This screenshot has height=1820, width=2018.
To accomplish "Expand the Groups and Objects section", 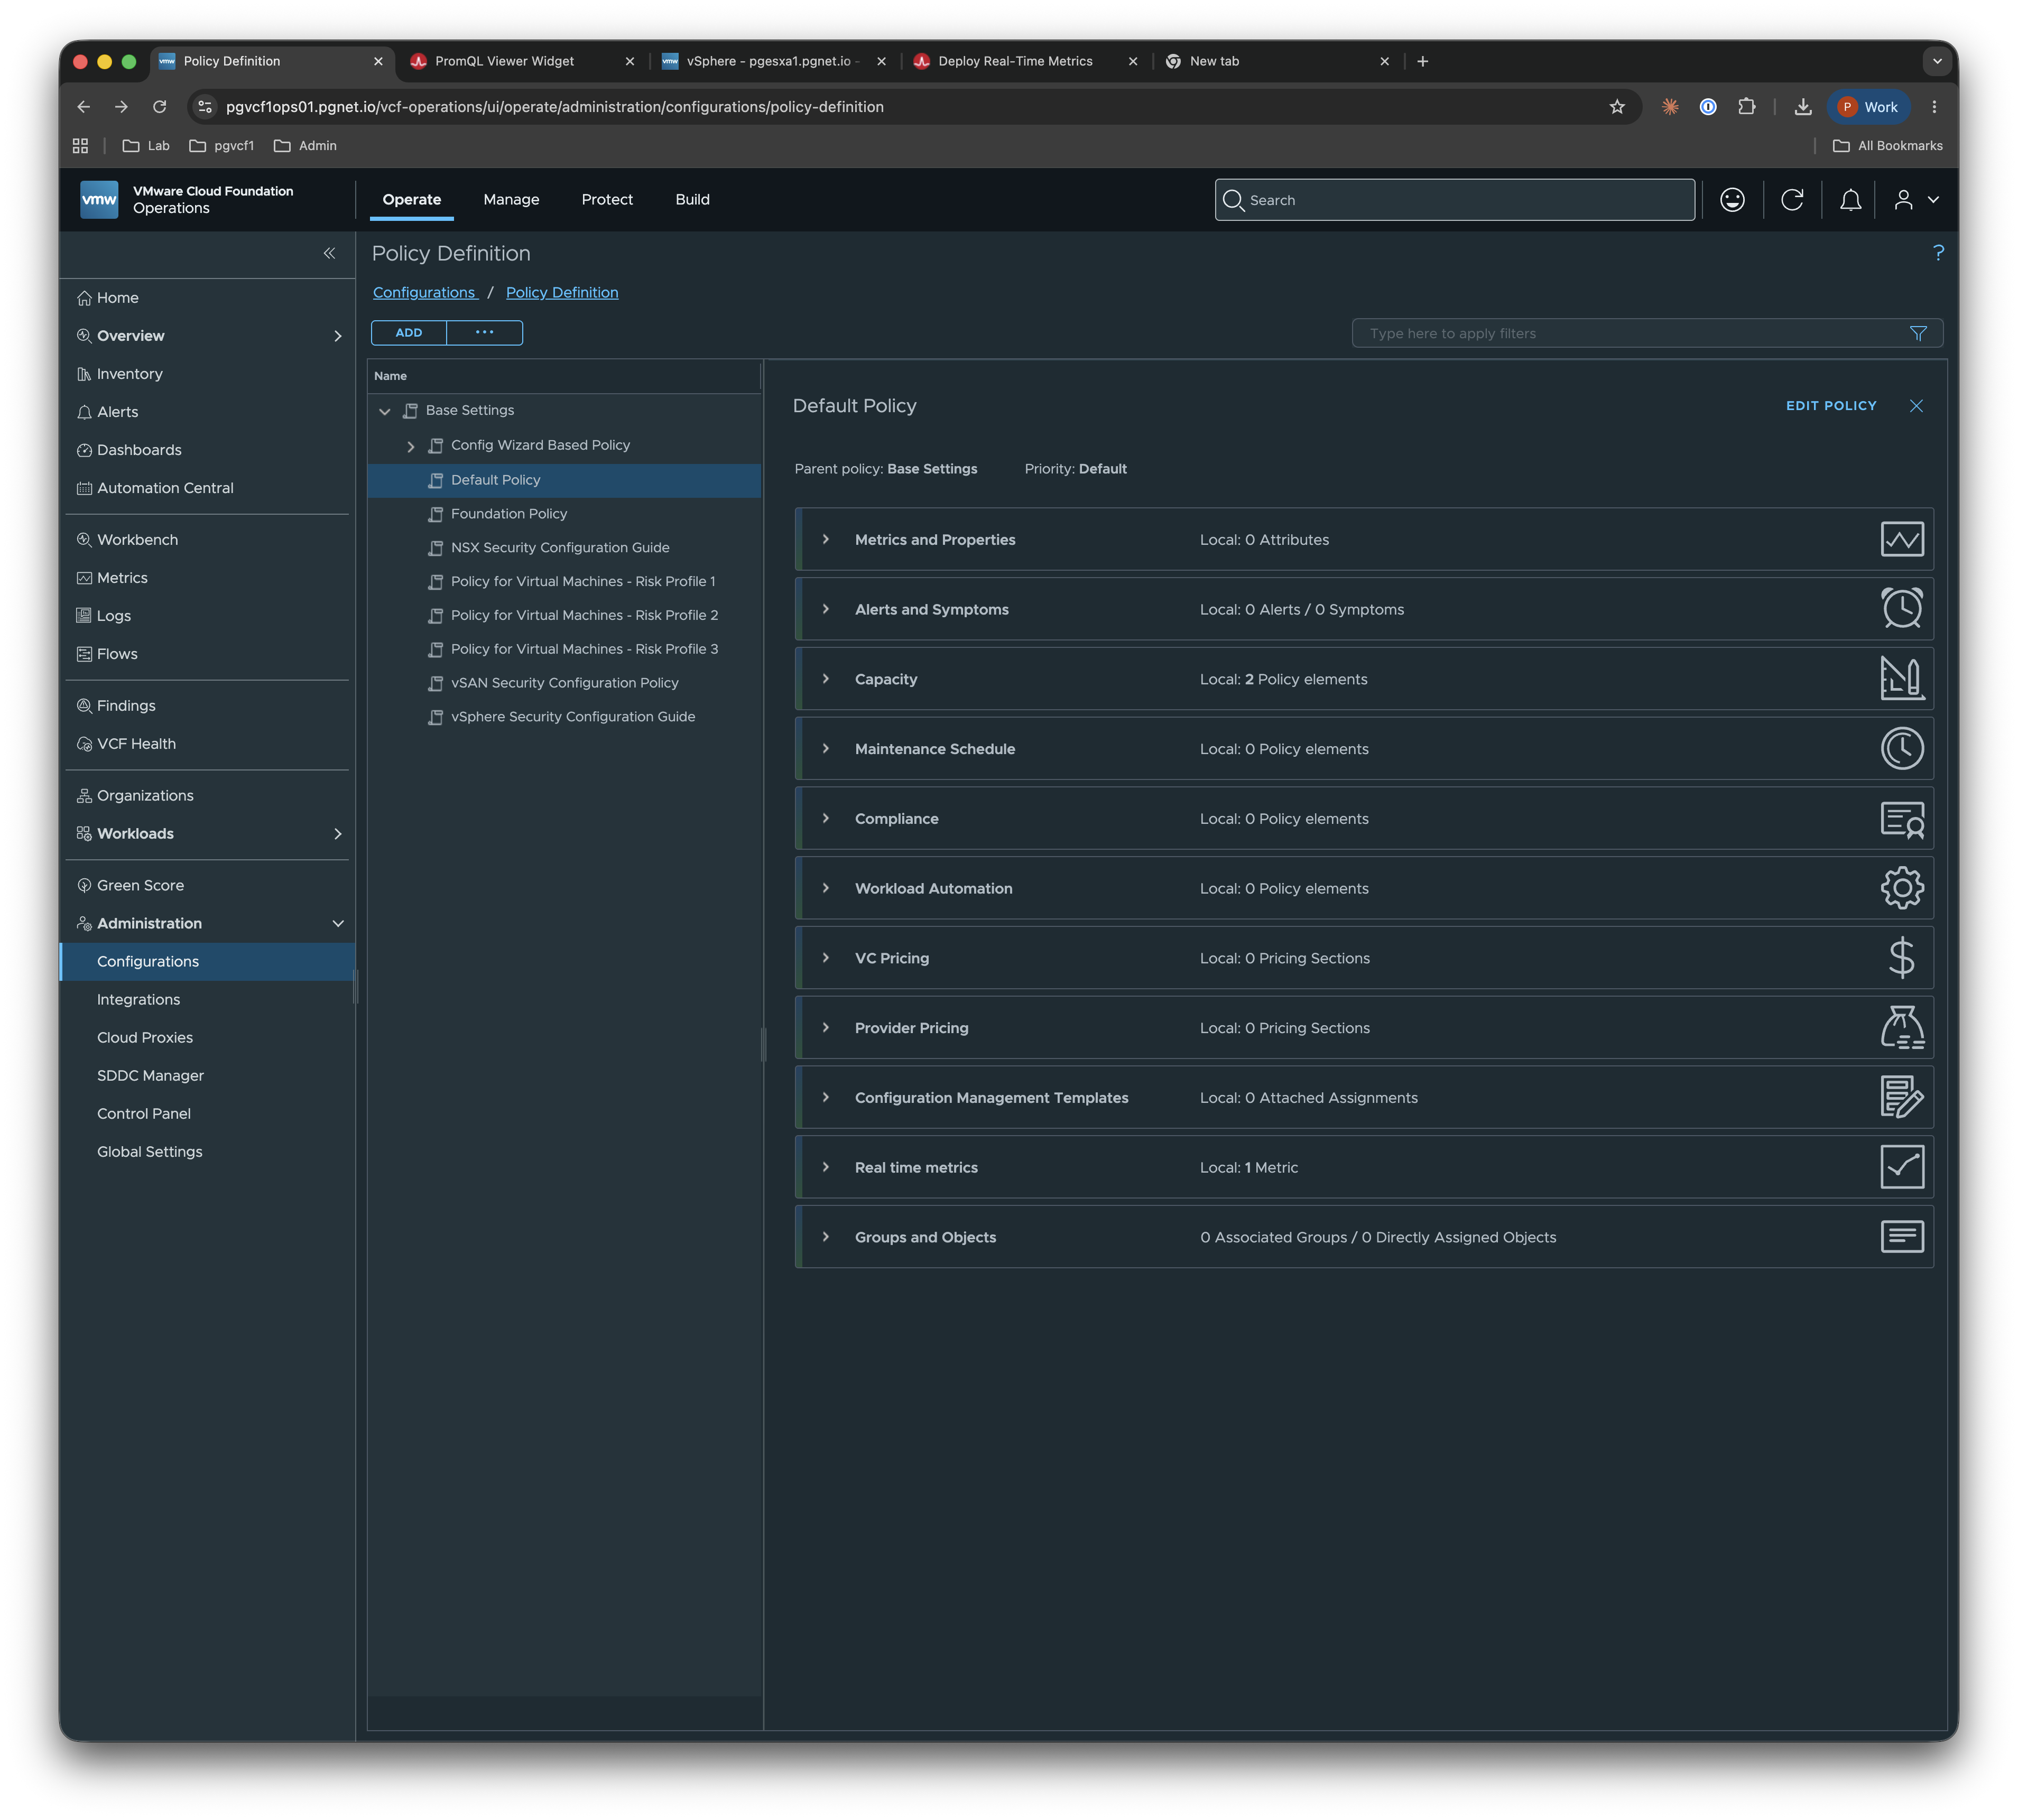I will pyautogui.click(x=825, y=1237).
